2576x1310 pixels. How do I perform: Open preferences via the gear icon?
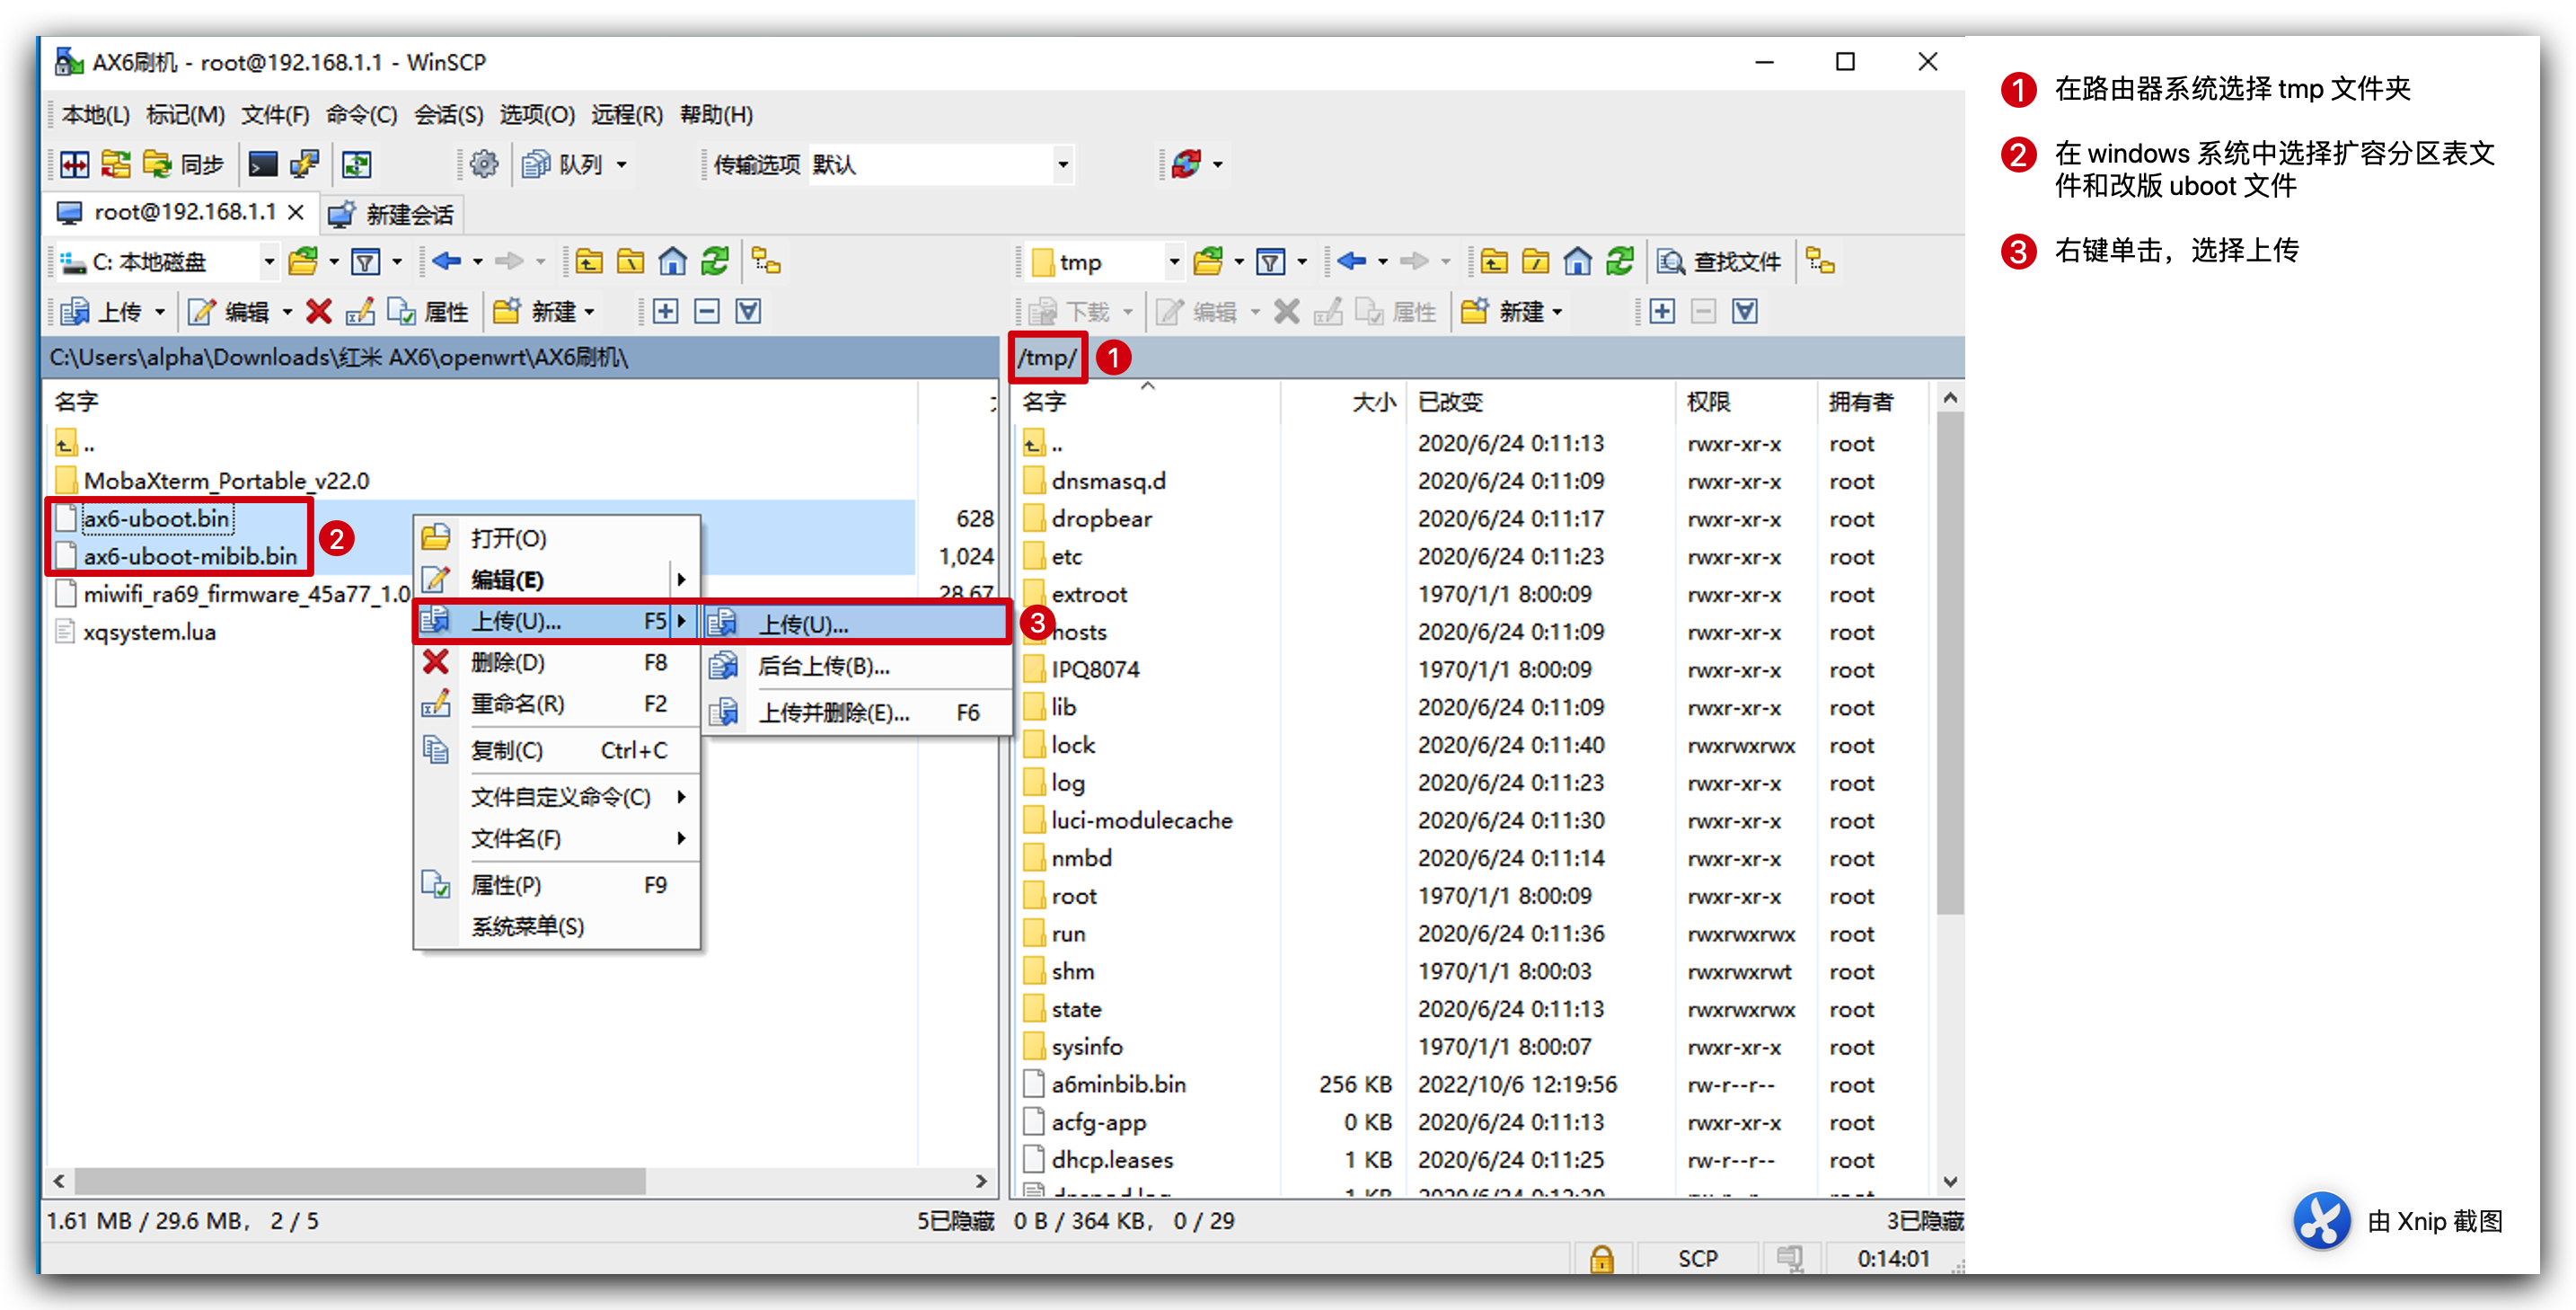pos(485,164)
